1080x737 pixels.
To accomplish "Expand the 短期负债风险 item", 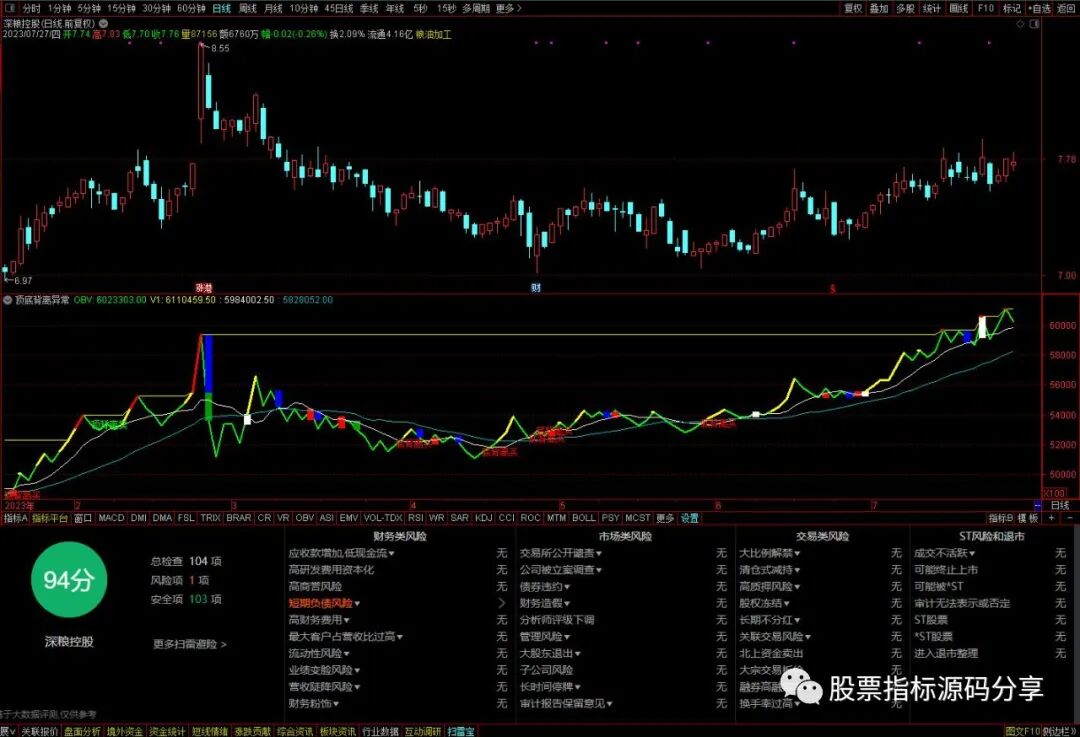I will [x=324, y=603].
